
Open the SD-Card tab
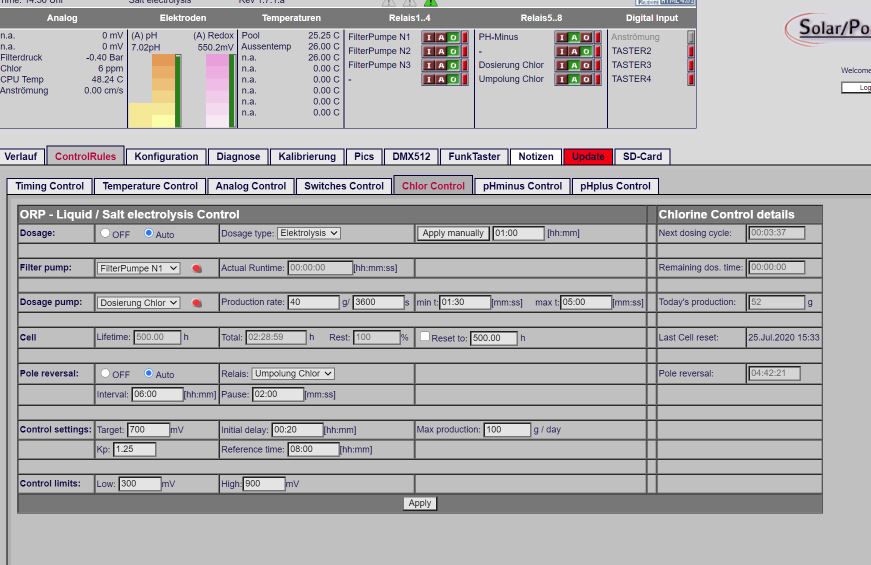(x=642, y=157)
